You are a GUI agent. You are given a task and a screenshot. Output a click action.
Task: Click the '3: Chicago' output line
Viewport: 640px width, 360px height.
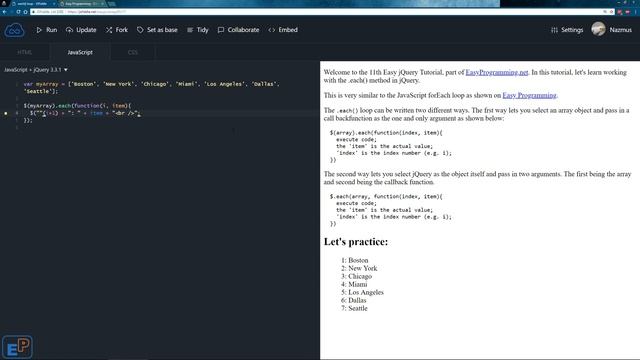(x=356, y=276)
